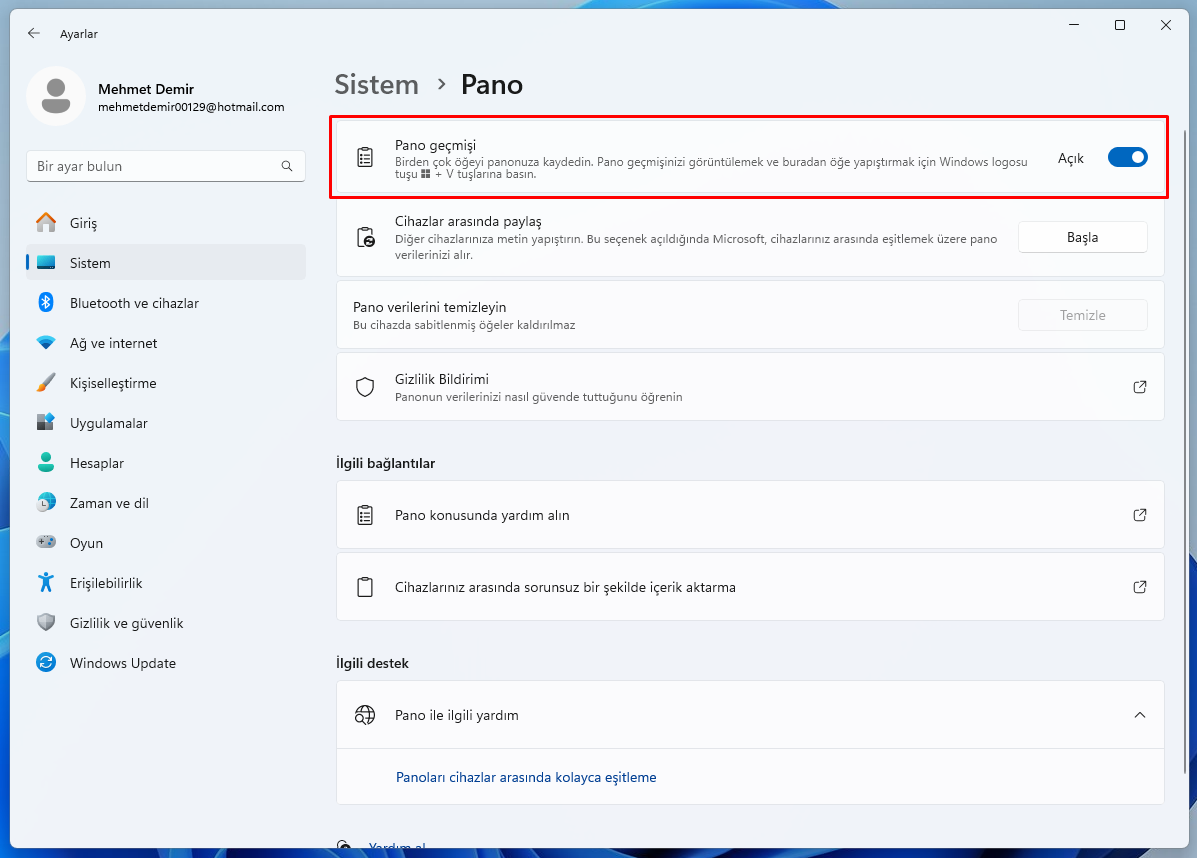The width and height of the screenshot is (1197, 858).
Task: Click the Mehmet Demir profile picture
Action: [x=55, y=96]
